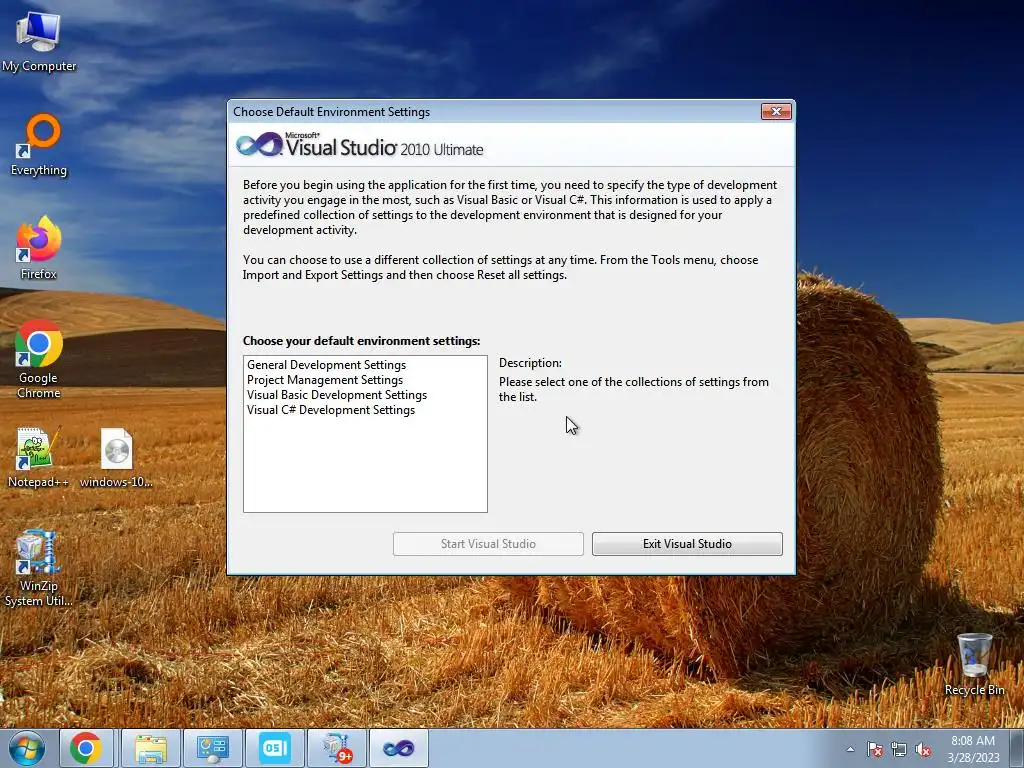The height and width of the screenshot is (768, 1024).
Task: Select the Notepad++ desktop shortcut
Action: click(38, 457)
